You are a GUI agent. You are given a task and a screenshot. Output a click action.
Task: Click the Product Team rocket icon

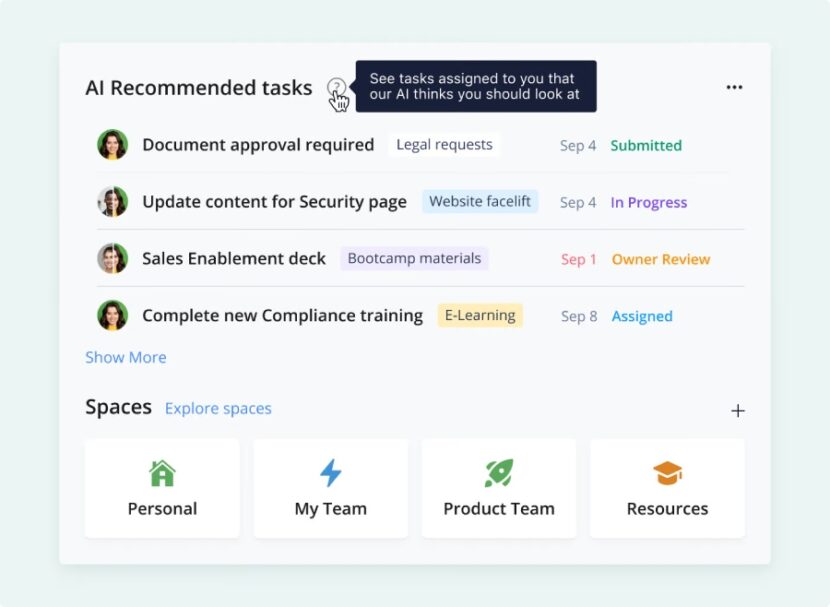pyautogui.click(x=498, y=470)
